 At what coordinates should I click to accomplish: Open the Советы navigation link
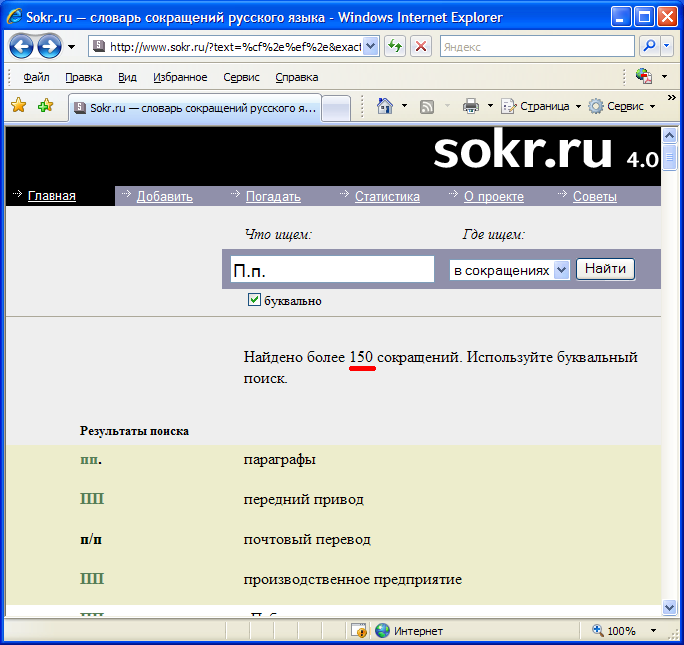click(x=595, y=196)
